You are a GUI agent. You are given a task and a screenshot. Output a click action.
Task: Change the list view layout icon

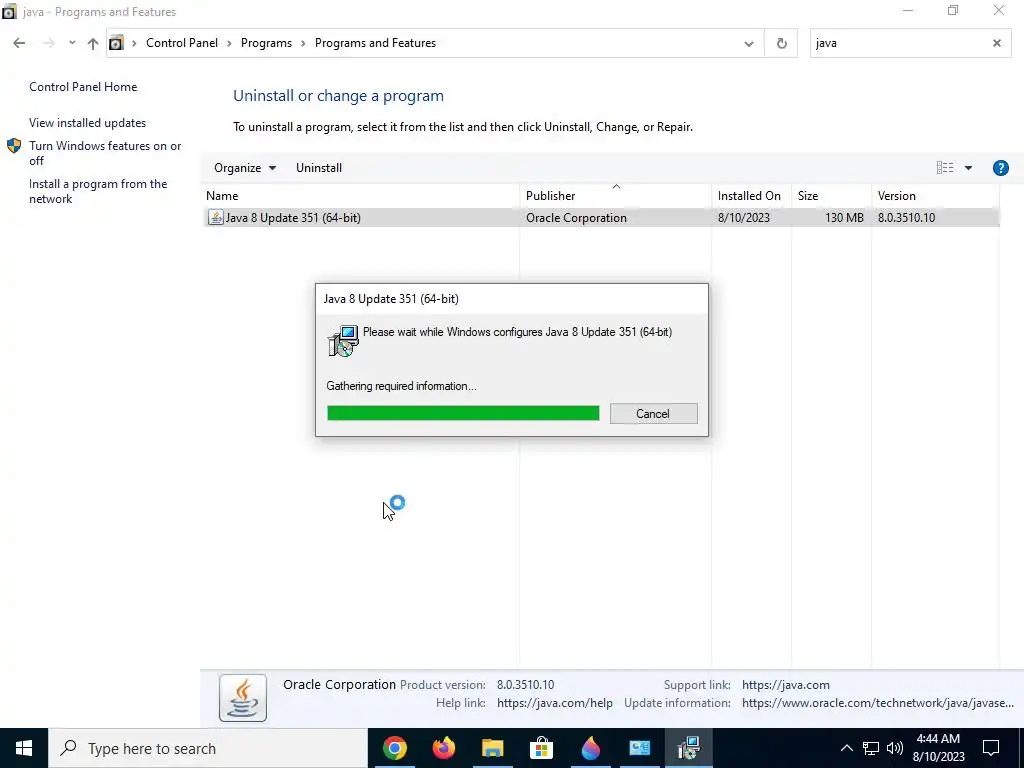[944, 168]
